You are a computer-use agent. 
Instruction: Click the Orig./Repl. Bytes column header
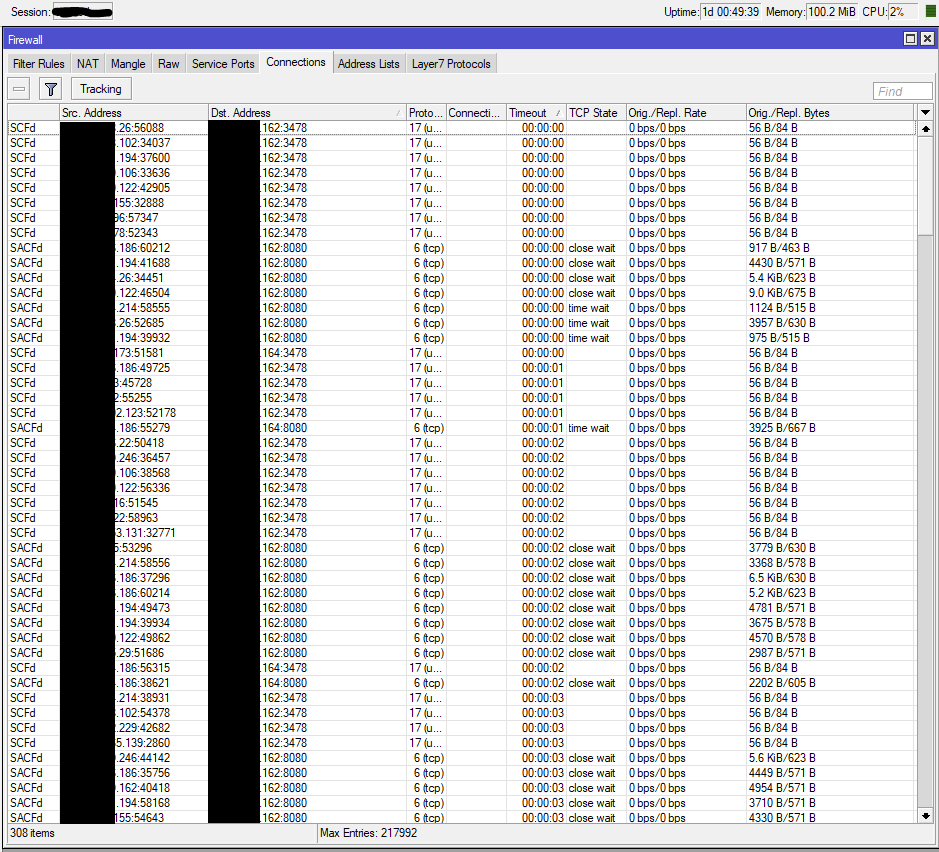click(831, 113)
